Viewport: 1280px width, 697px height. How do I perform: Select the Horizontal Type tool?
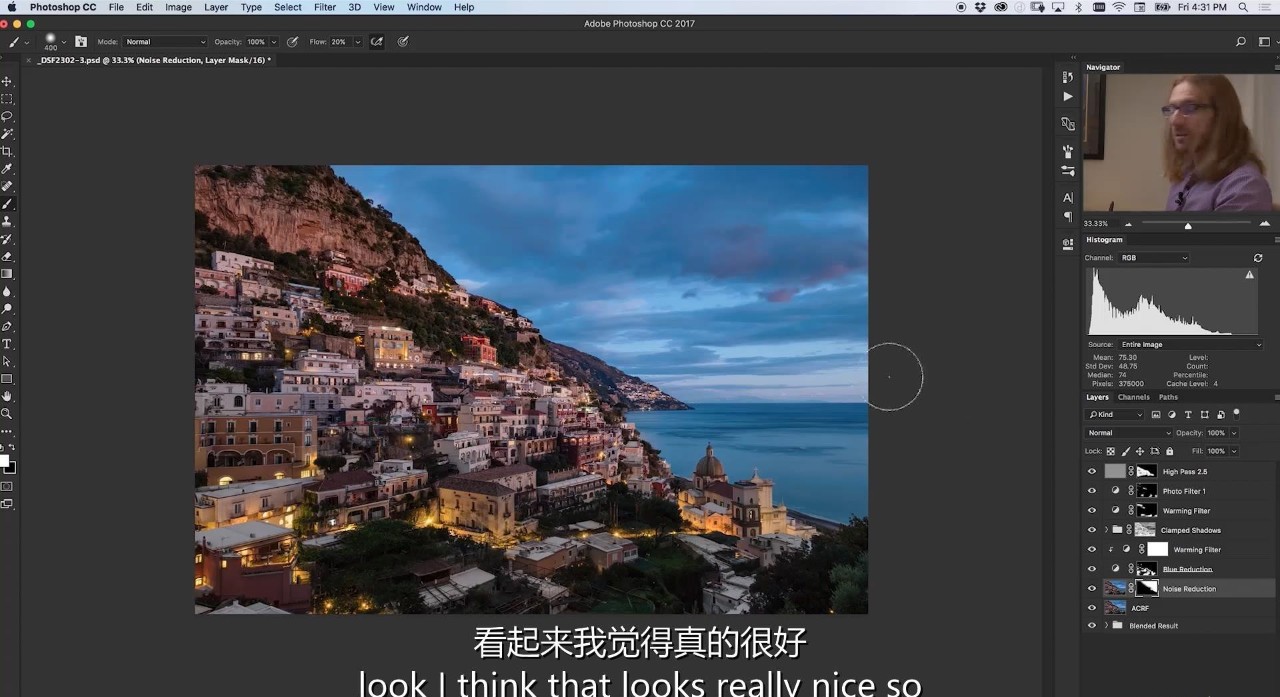tap(7, 344)
